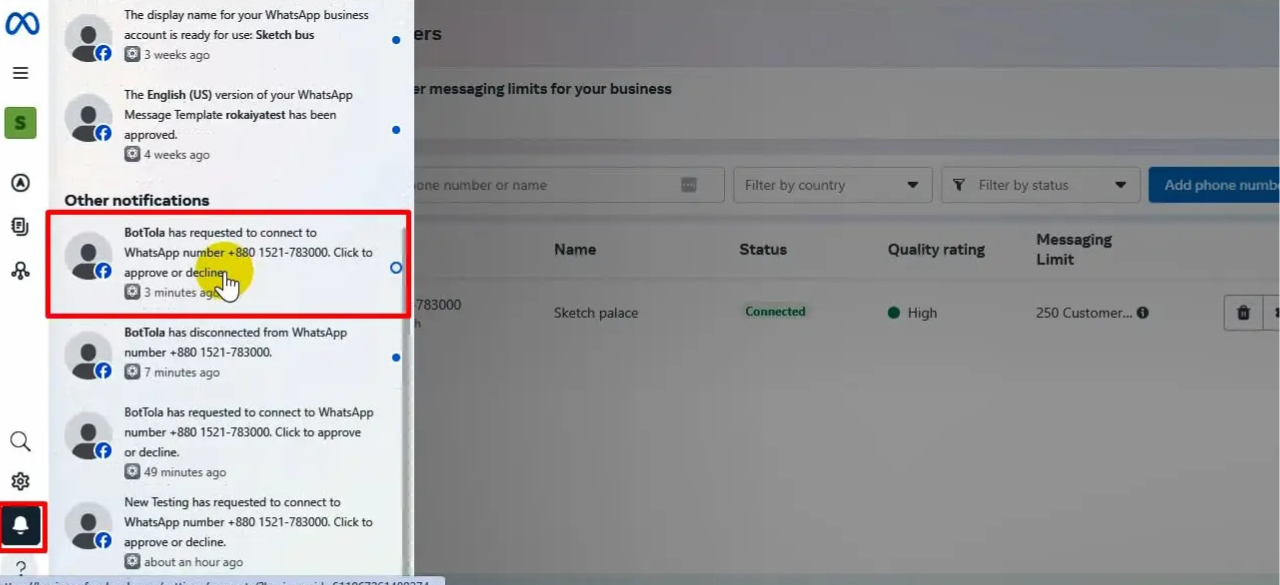Open New Testing connect request notification
Screen dimensions: 1280x585
[228, 531]
